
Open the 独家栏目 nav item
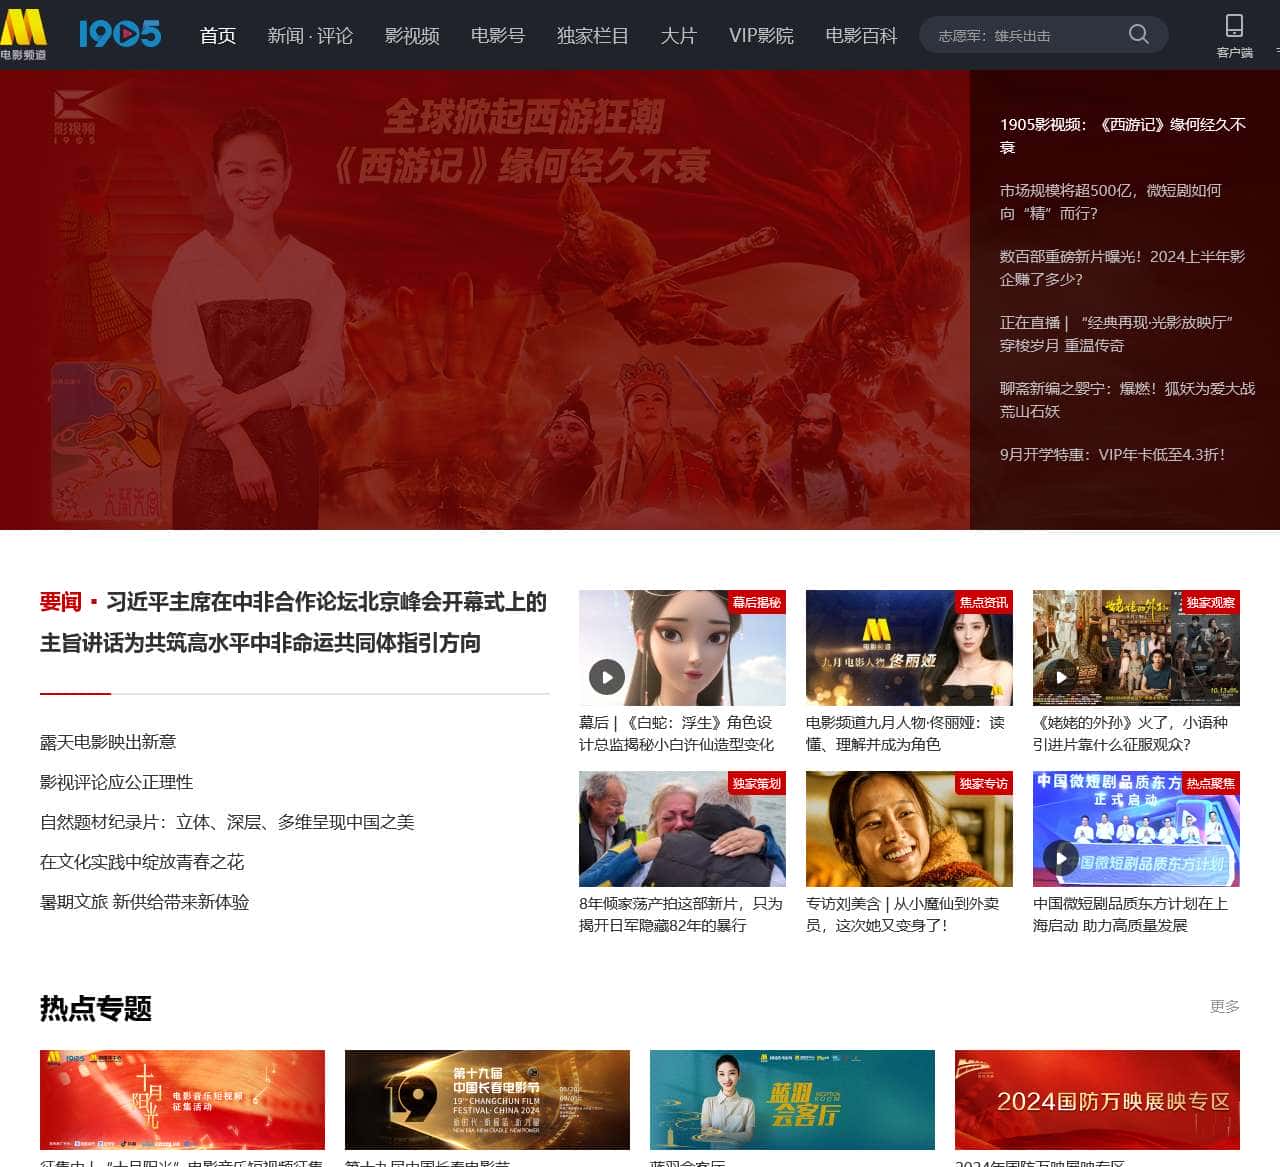pyautogui.click(x=593, y=36)
